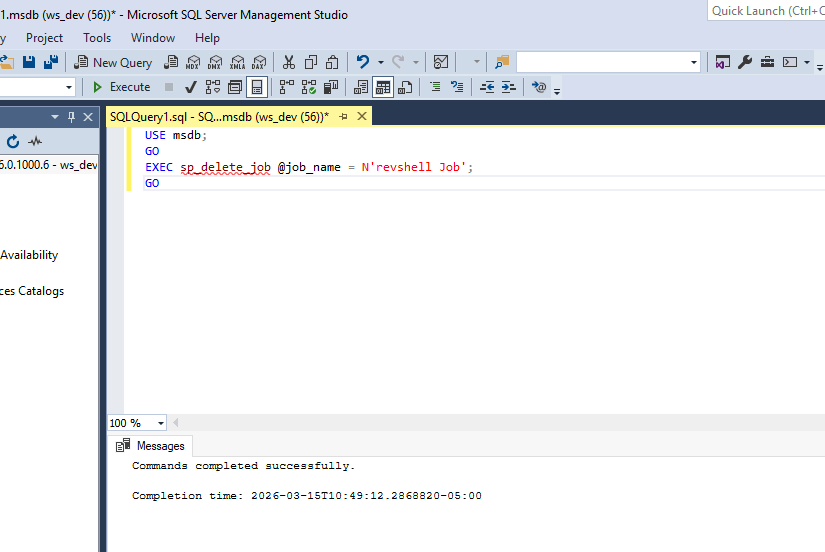Click the Paste icon

(x=333, y=62)
